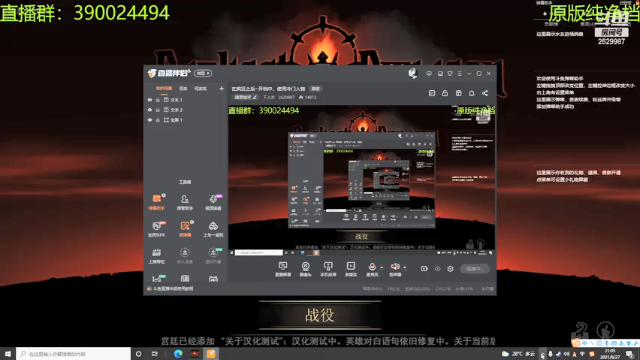Click the record video camera icon

(x=424, y=269)
